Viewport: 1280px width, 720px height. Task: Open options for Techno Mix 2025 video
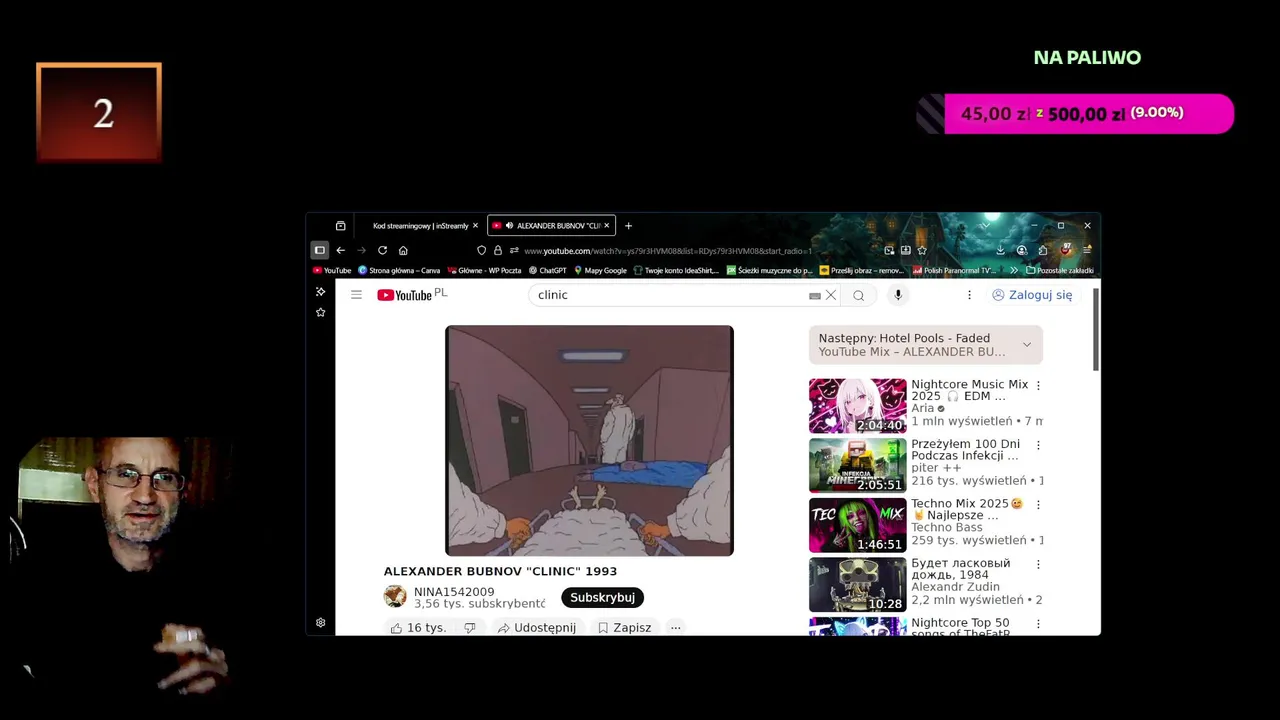coord(1038,505)
